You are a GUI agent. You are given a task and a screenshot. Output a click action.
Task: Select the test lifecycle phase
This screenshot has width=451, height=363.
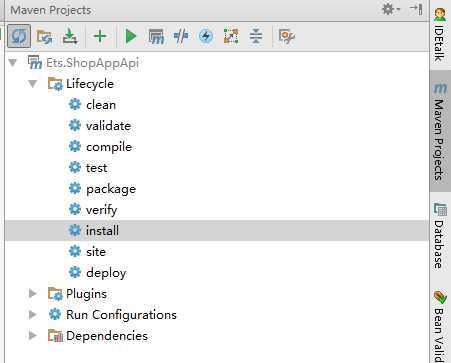point(97,168)
